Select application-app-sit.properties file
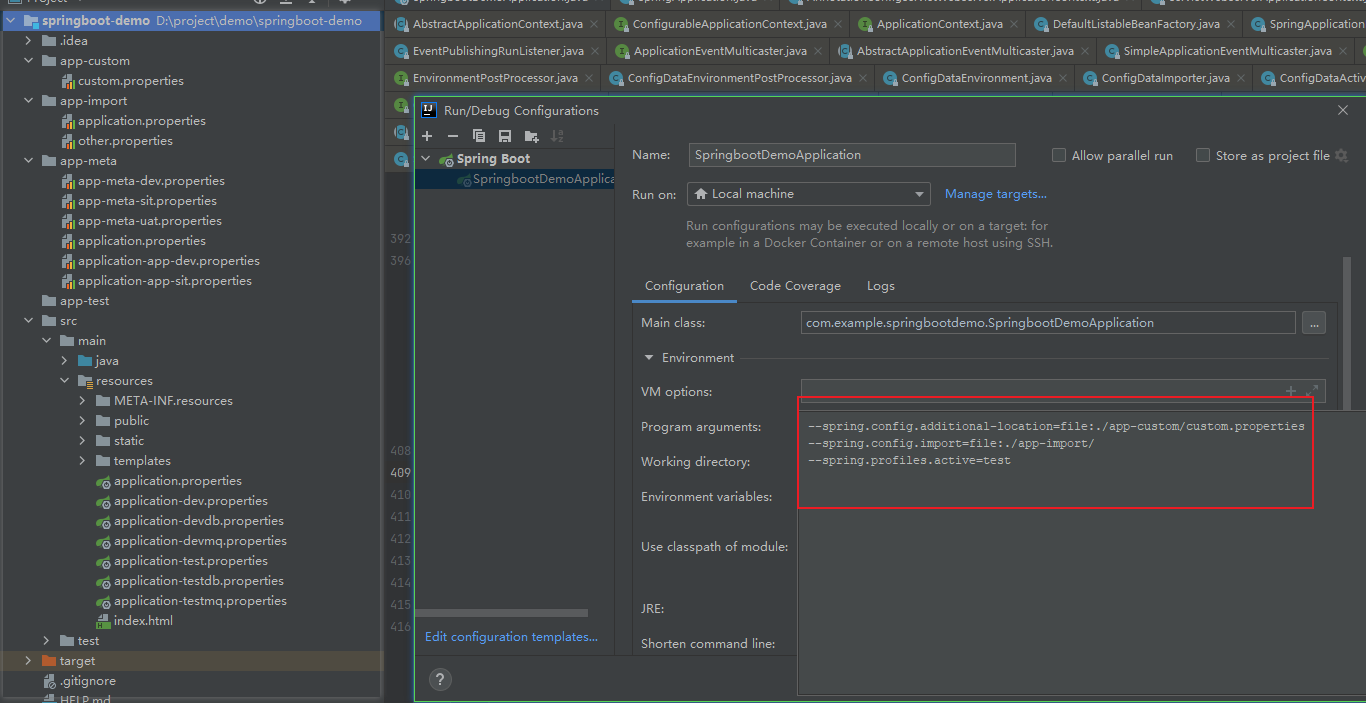 click(x=165, y=281)
